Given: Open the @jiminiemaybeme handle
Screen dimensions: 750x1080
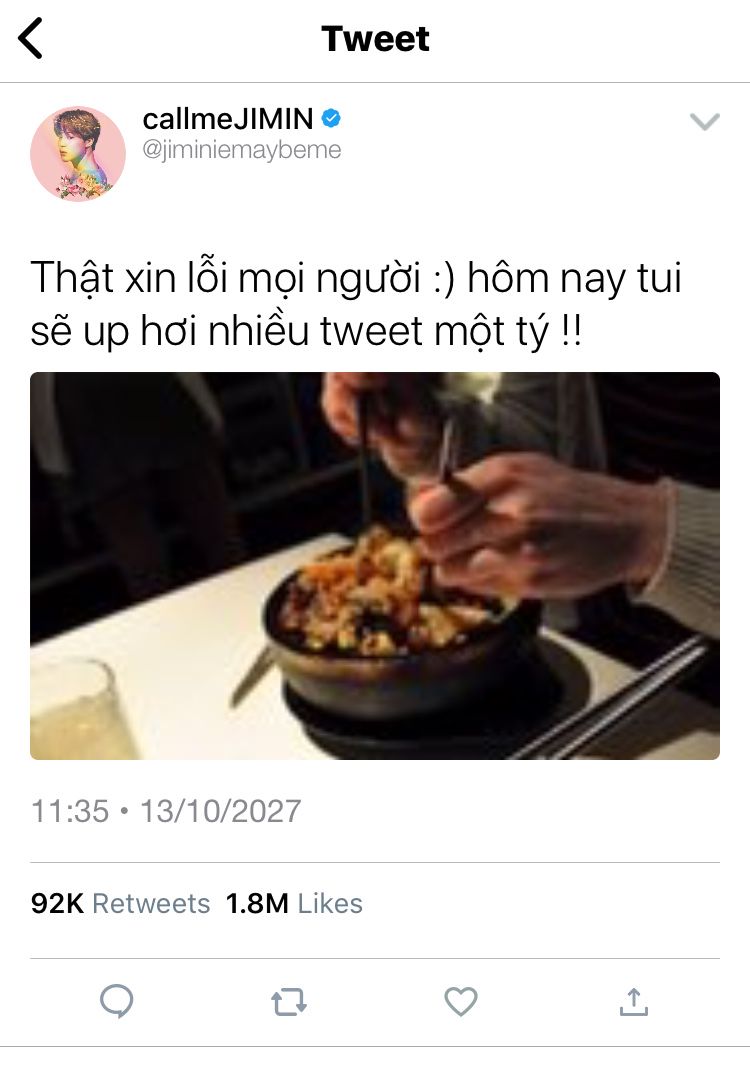Looking at the screenshot, I should point(242,149).
